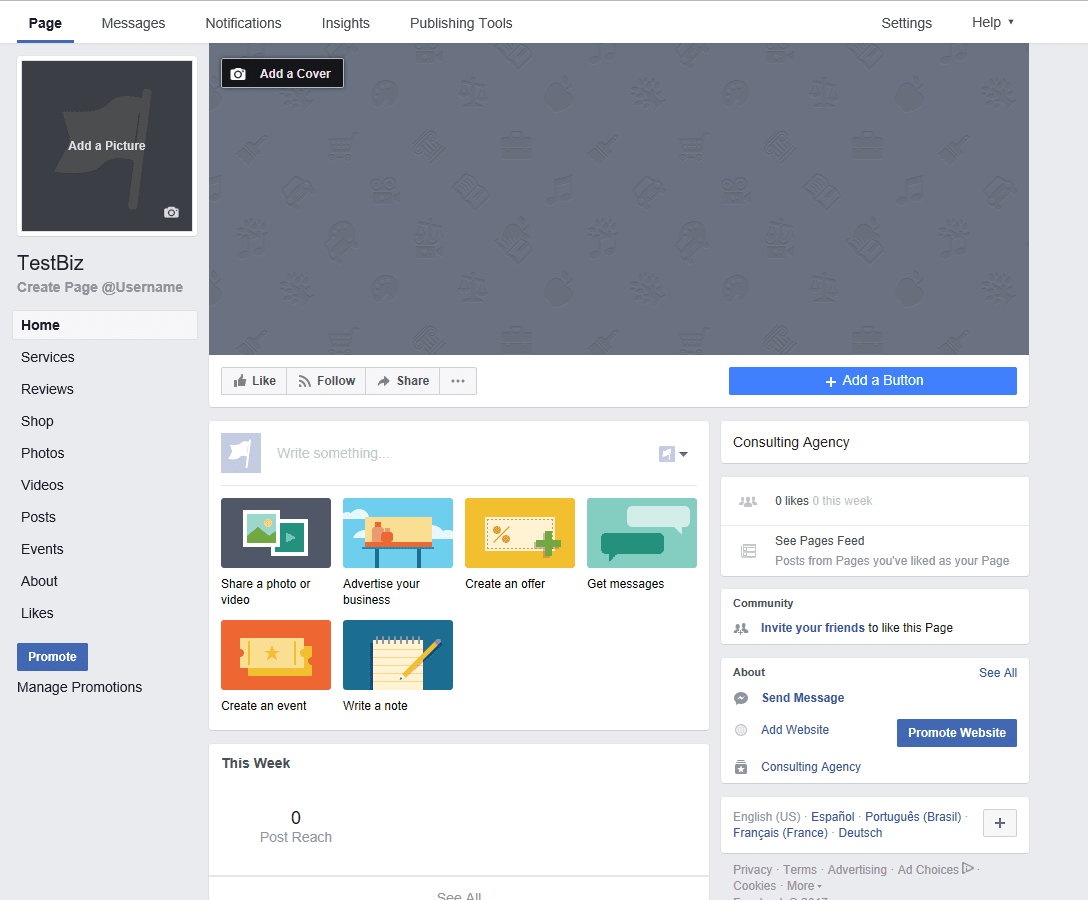Open the Publishing Tools tab
This screenshot has height=900, width=1088.
(461, 23)
